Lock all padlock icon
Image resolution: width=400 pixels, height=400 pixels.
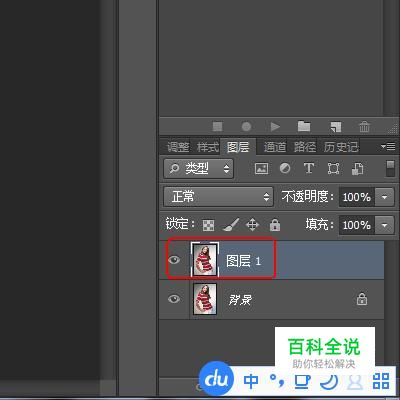pyautogui.click(x=275, y=225)
